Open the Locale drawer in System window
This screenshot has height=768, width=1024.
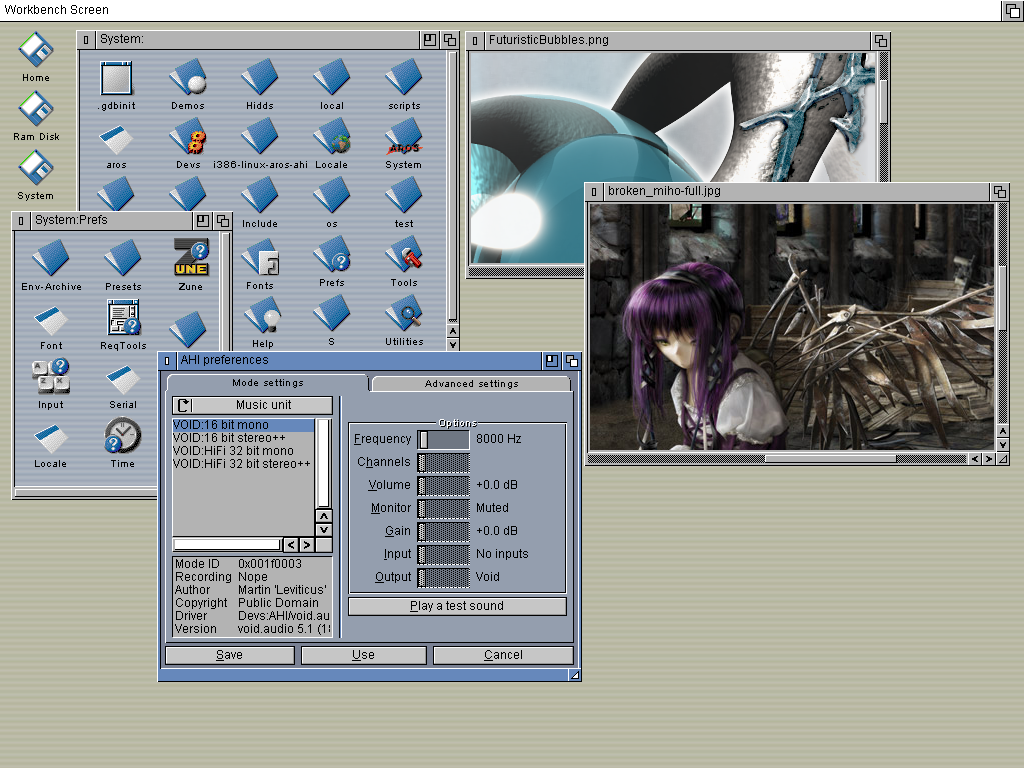tap(332, 137)
